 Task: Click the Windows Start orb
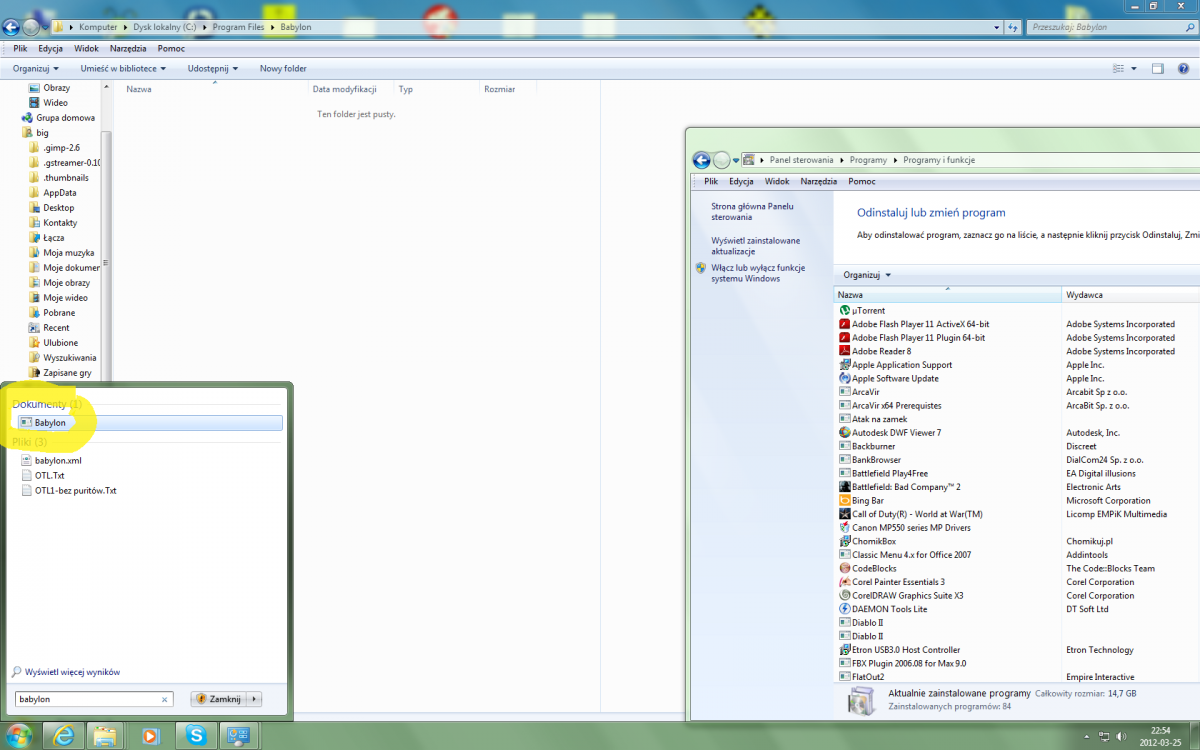tap(19, 735)
